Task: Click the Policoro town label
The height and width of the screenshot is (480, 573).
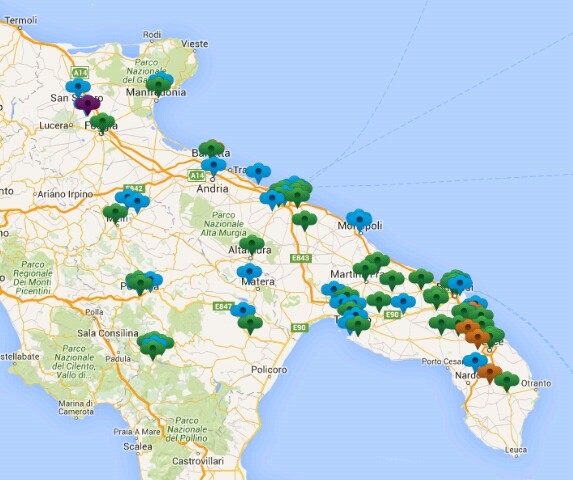Action: 269,370
